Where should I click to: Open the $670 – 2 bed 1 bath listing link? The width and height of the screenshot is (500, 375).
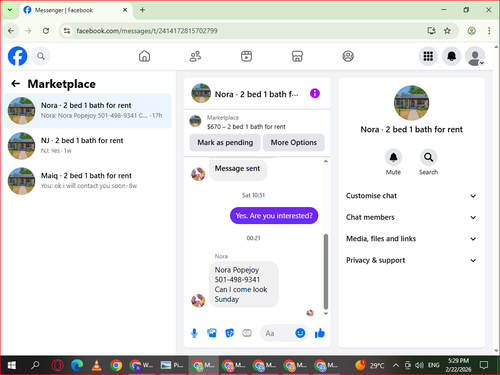click(246, 127)
